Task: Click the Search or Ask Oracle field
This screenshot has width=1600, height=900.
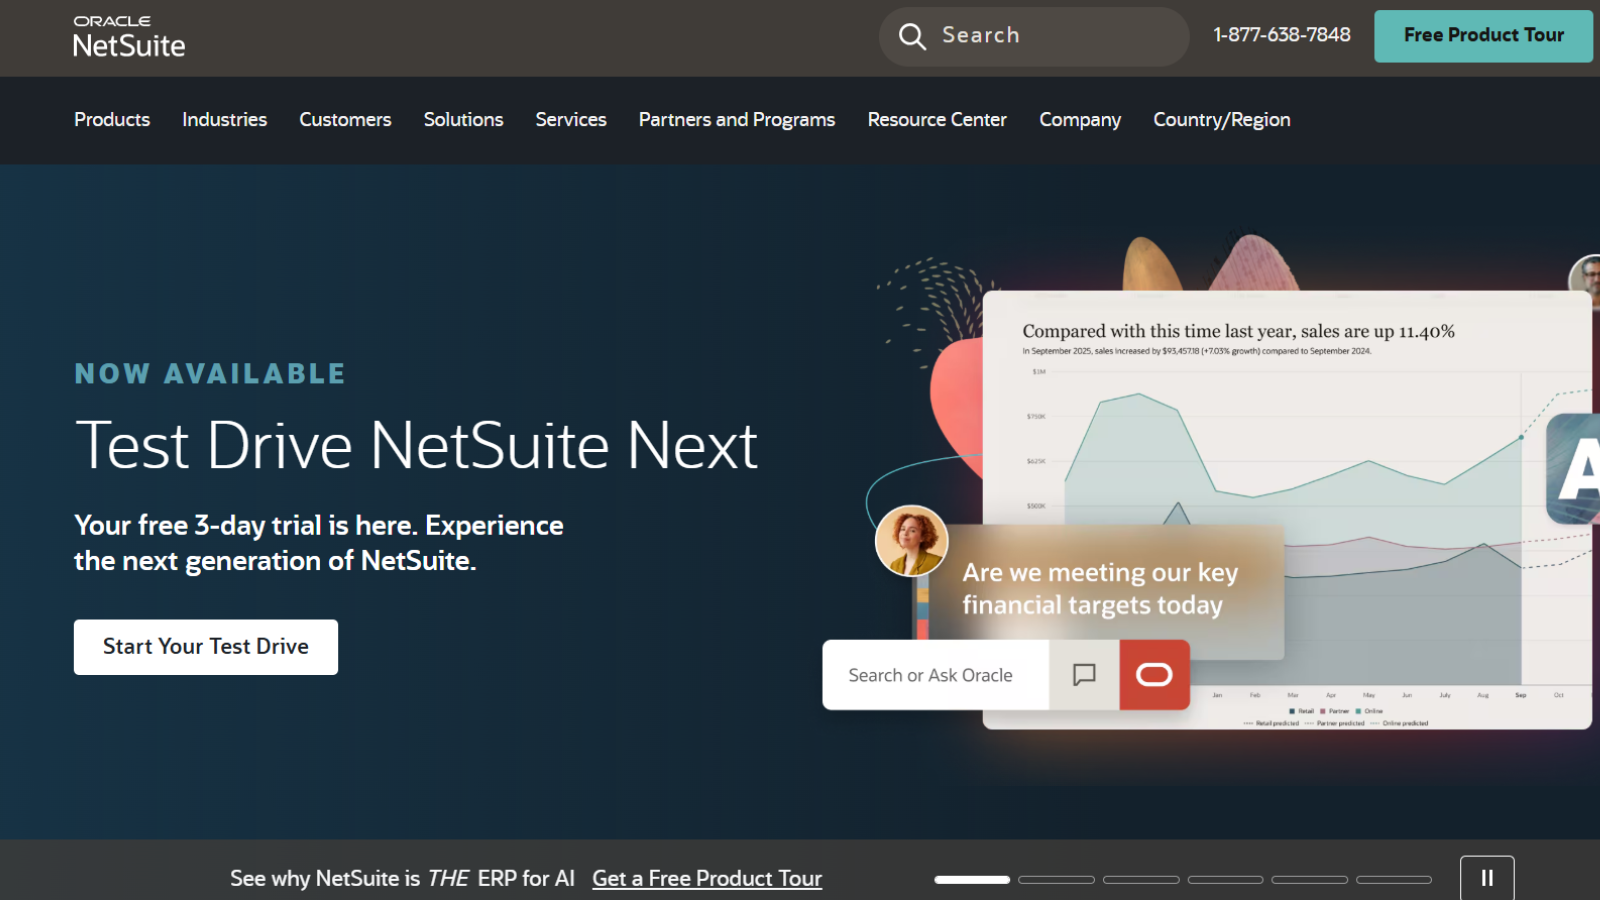Action: (x=935, y=675)
